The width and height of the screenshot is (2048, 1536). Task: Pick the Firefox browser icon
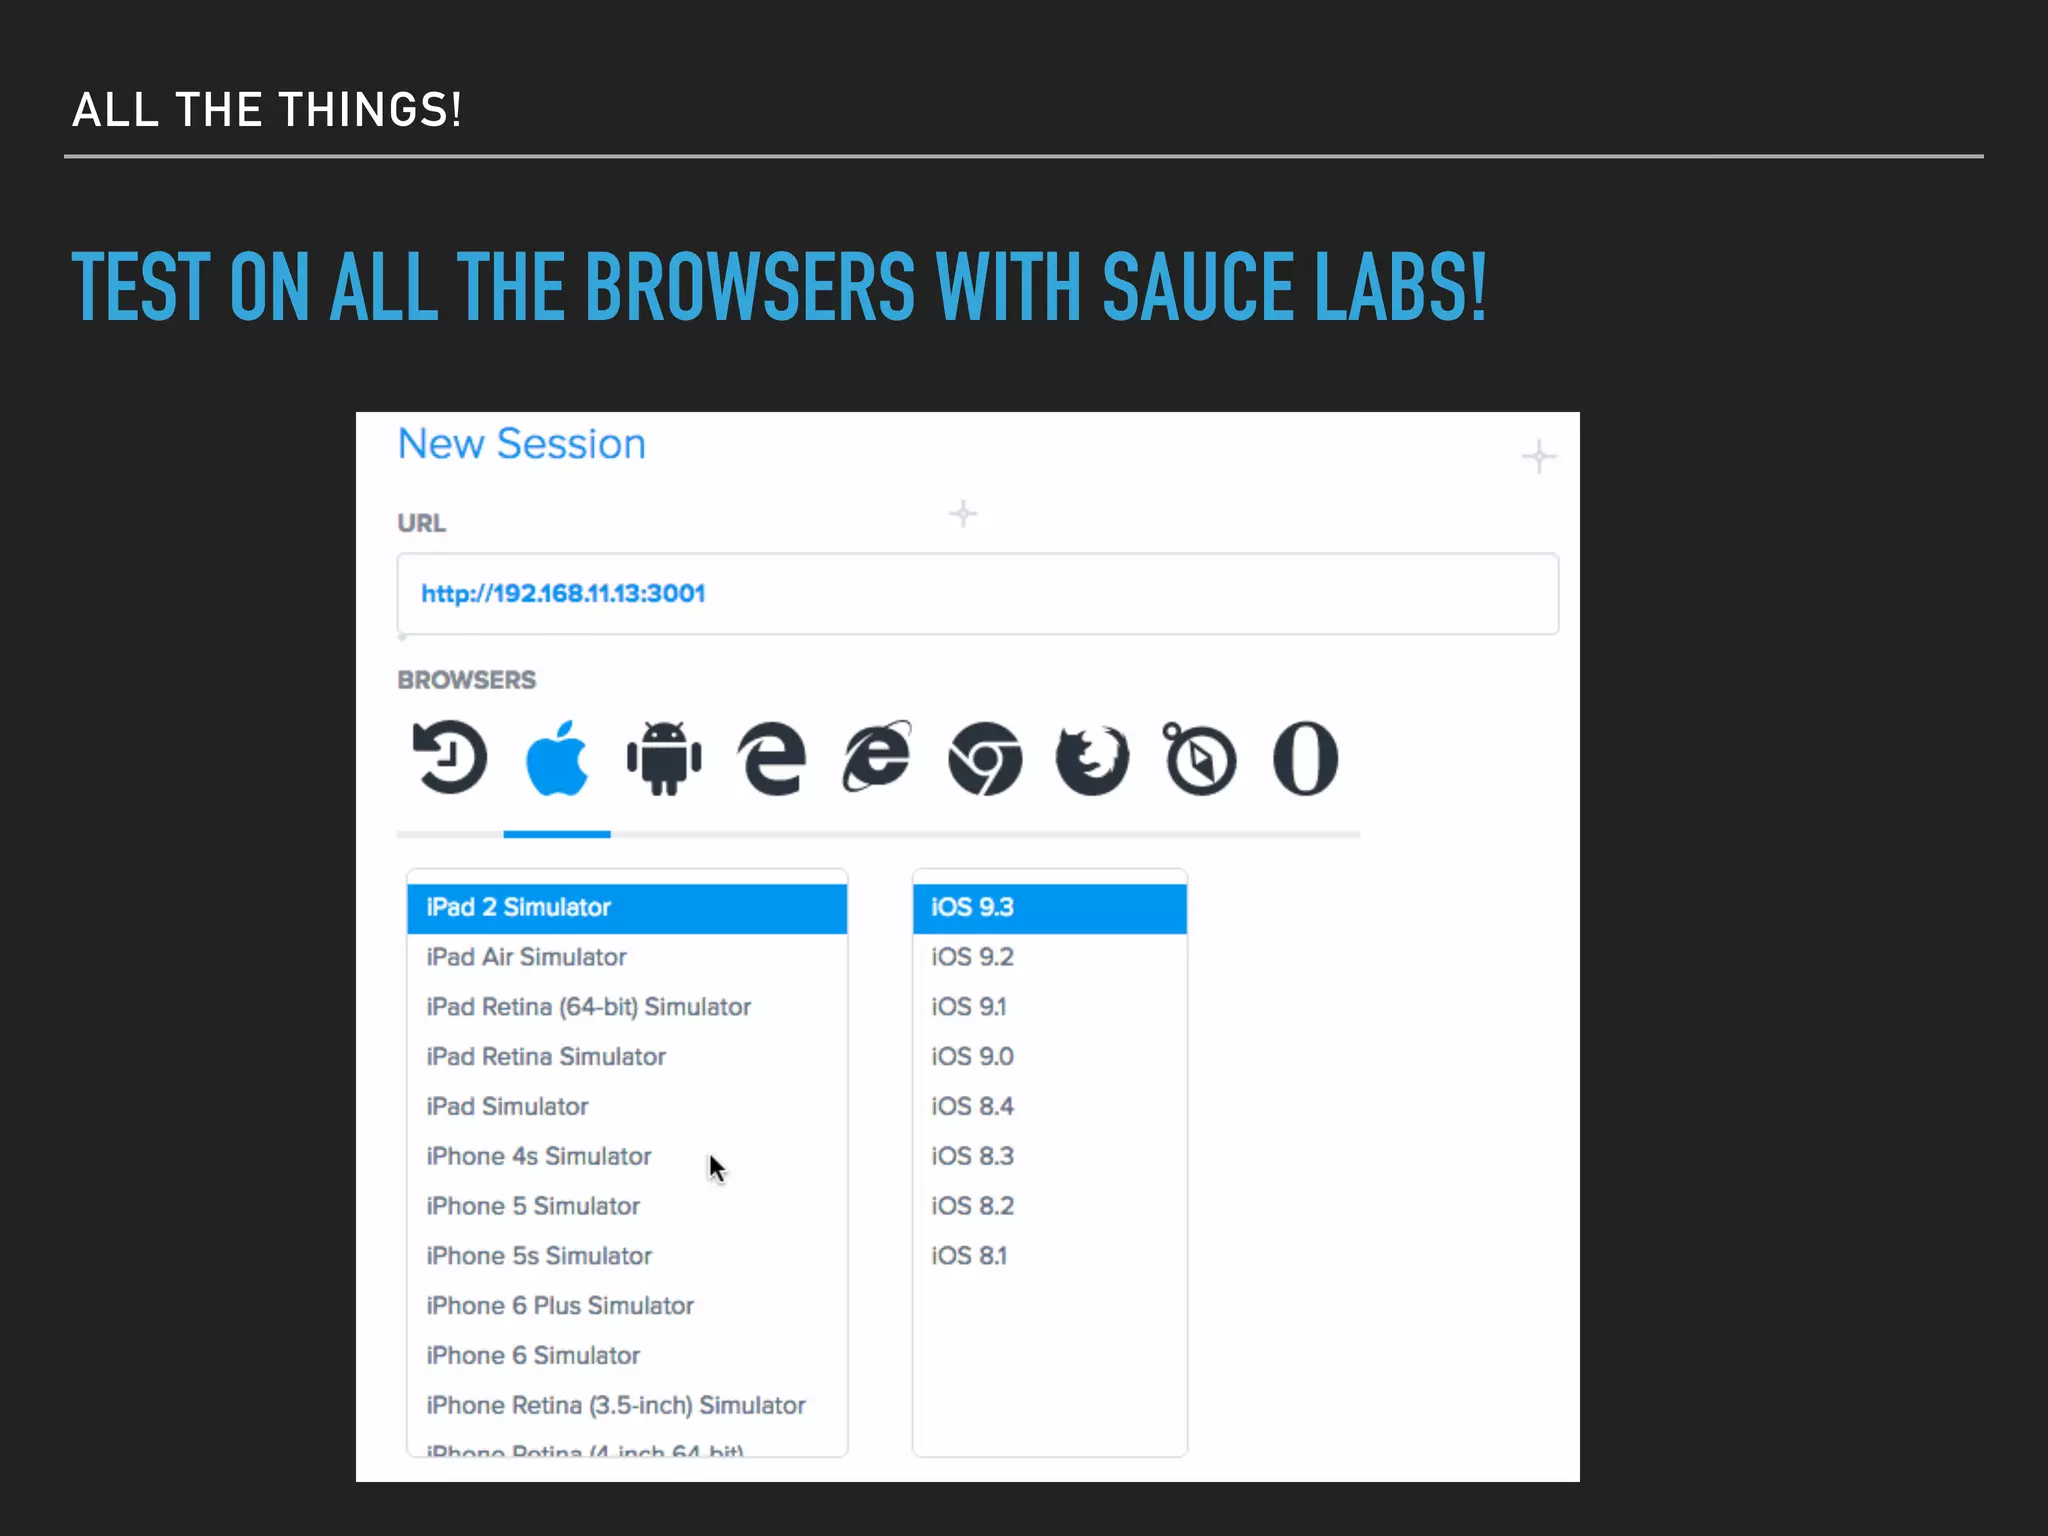(1092, 758)
